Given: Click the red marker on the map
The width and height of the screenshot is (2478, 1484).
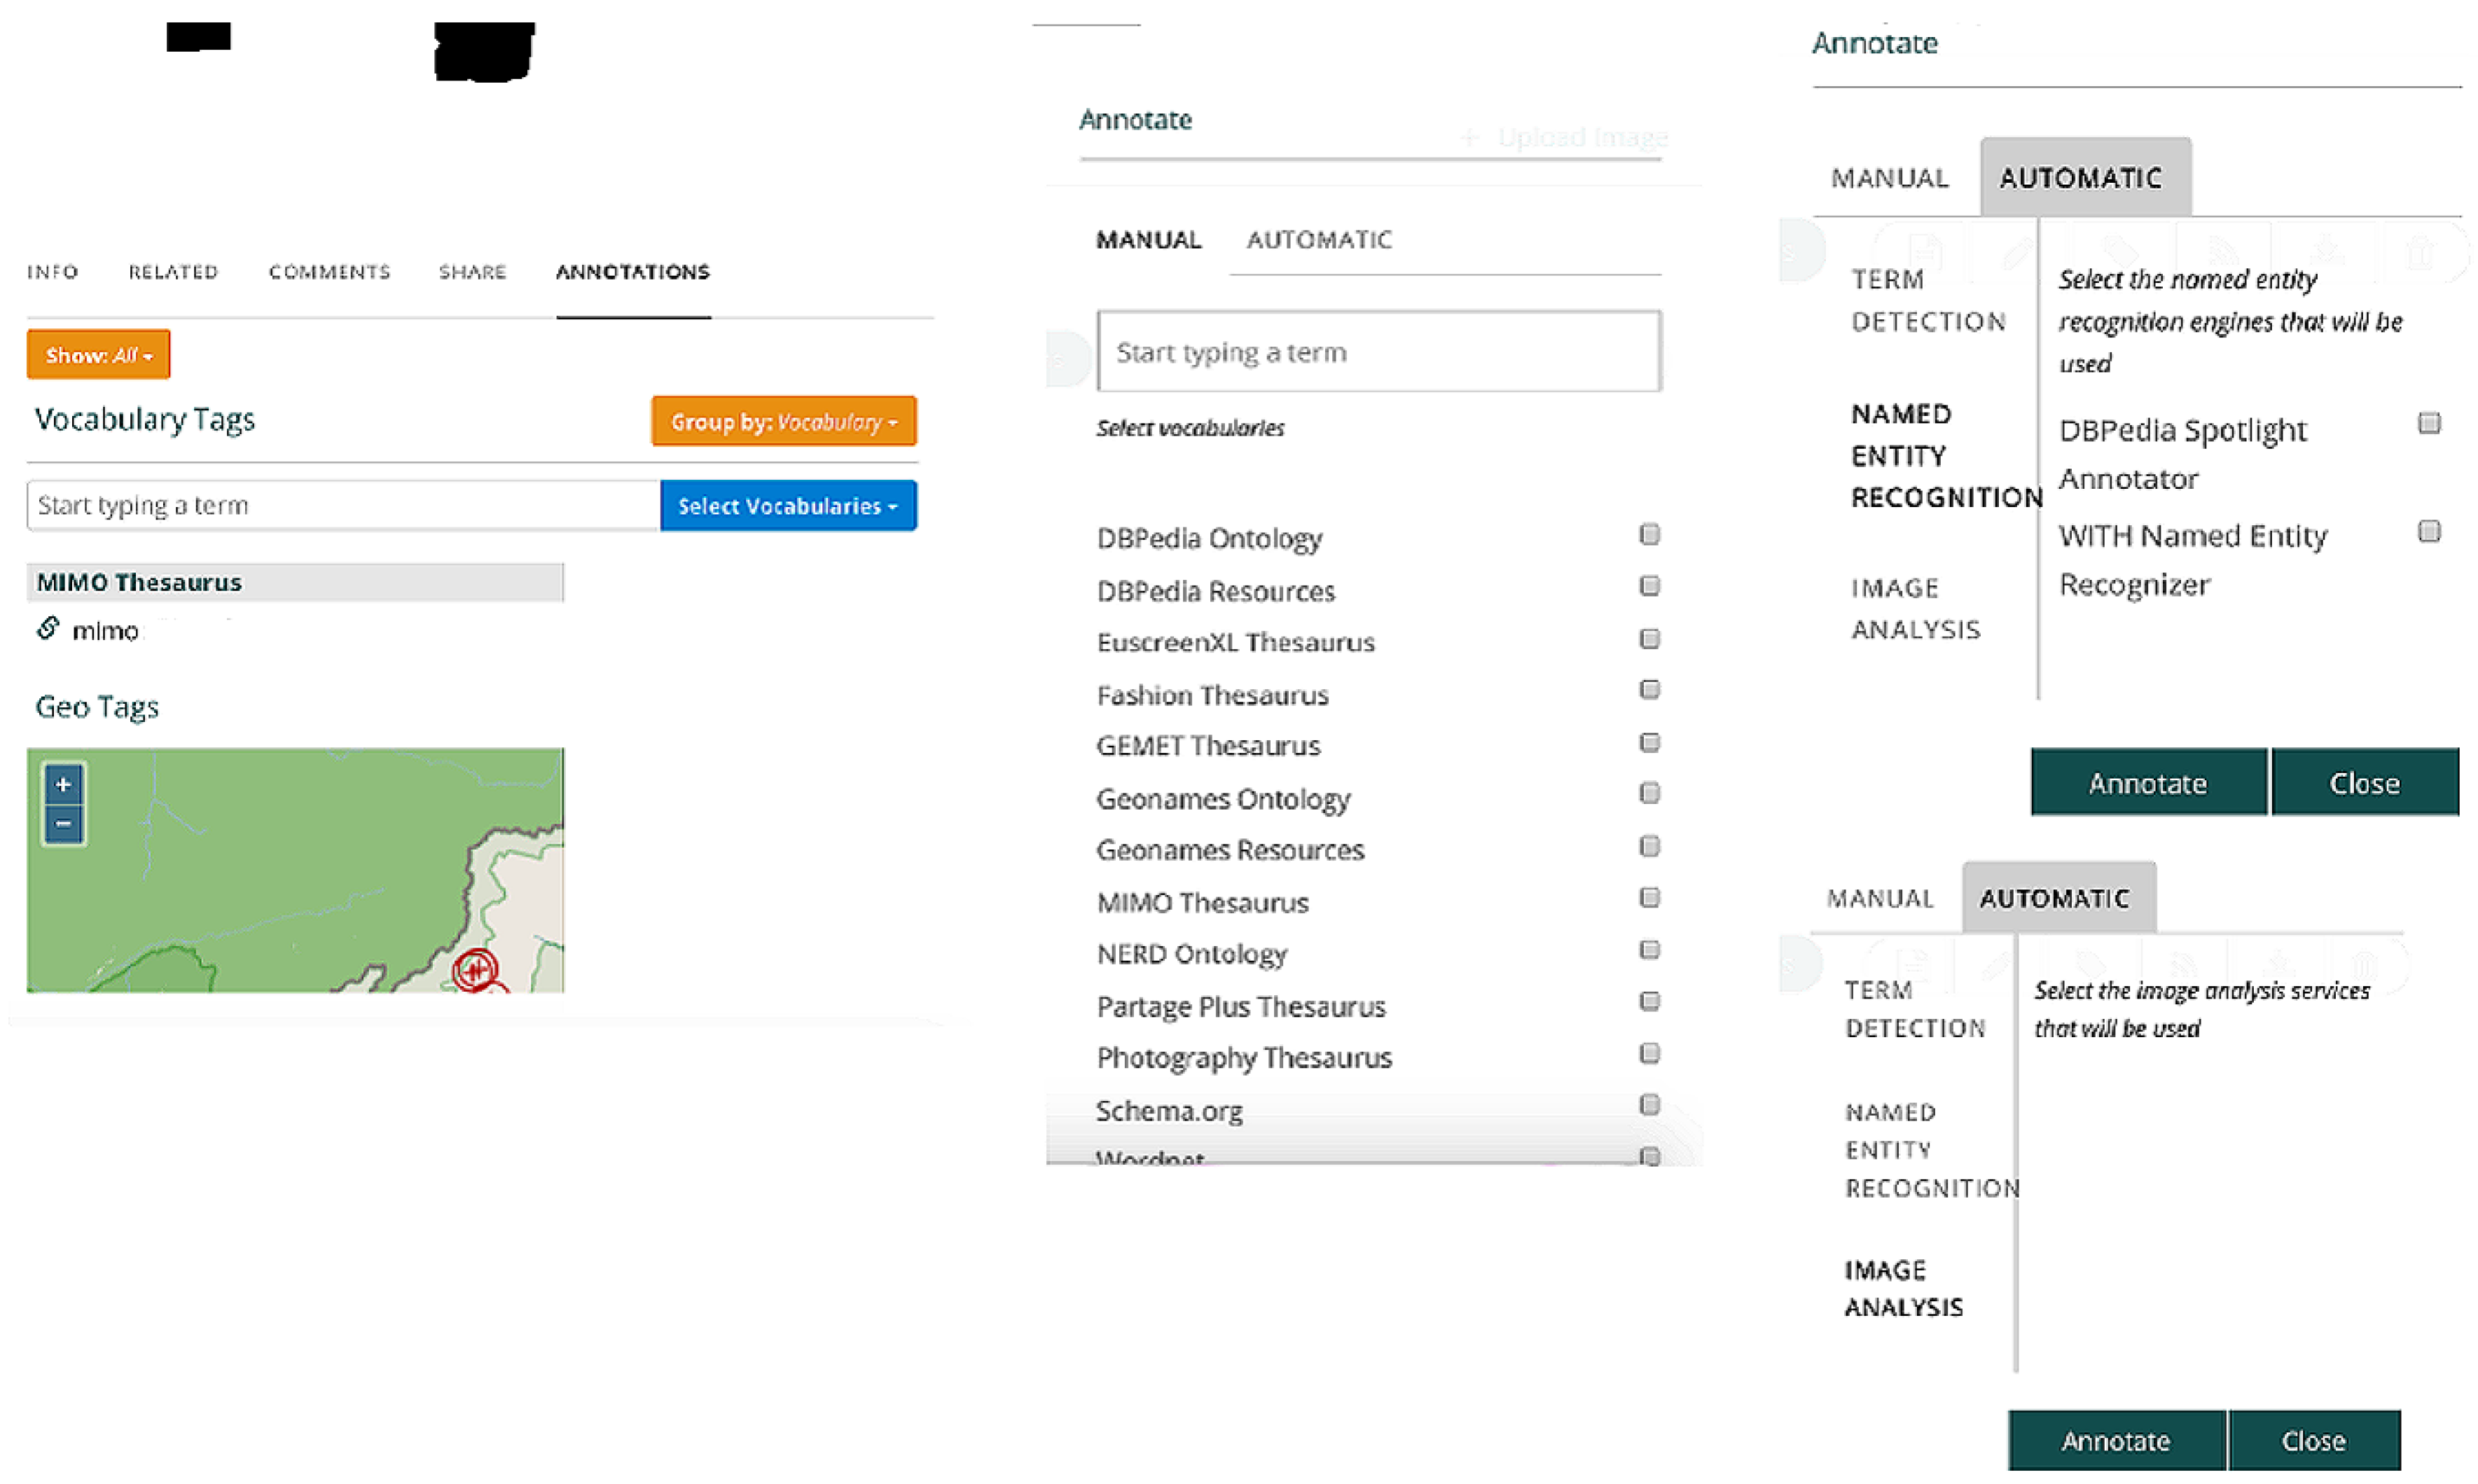Looking at the screenshot, I should 475,969.
